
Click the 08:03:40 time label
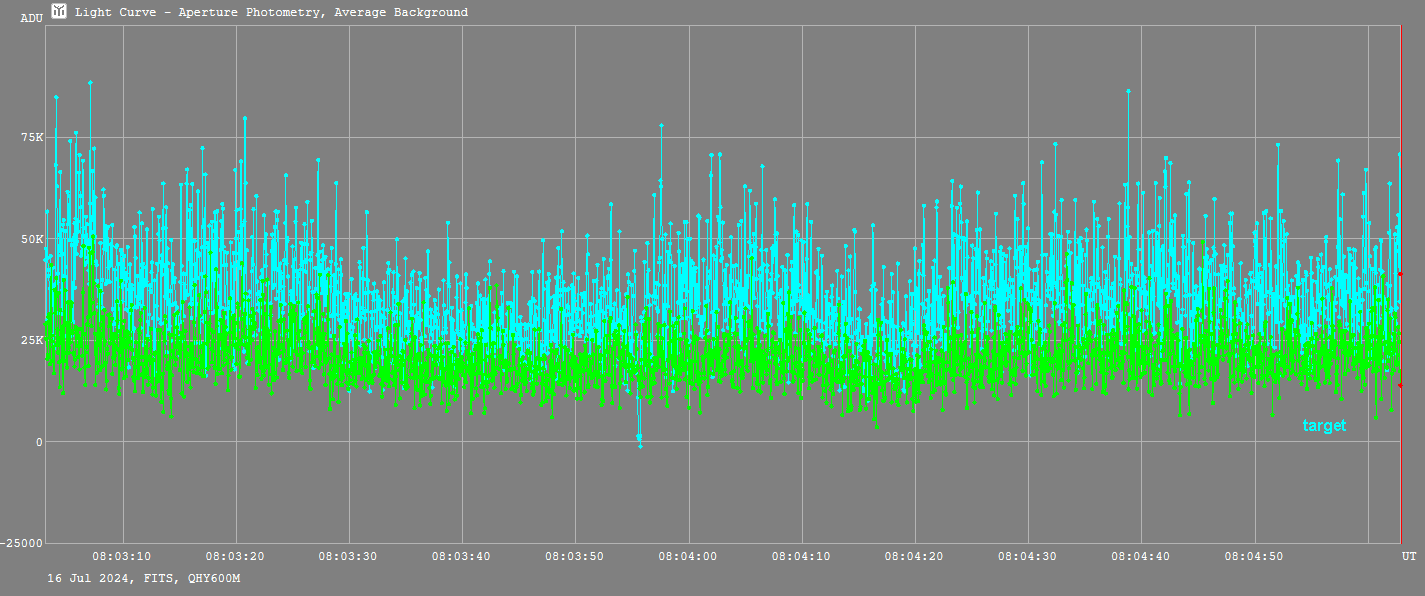pyautogui.click(x=461, y=555)
